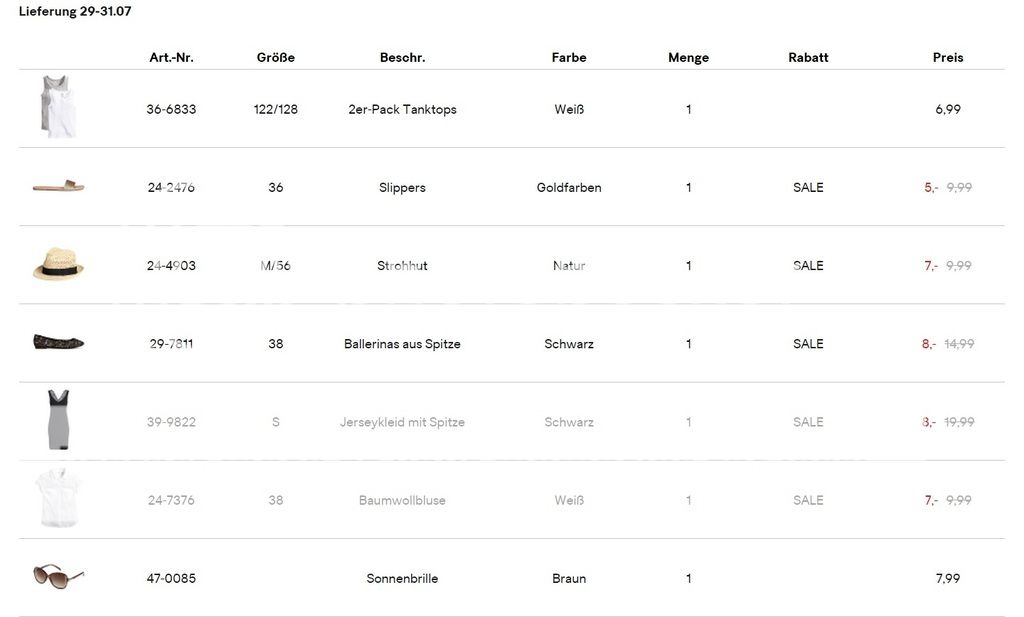This screenshot has height=617, width=1024.
Task: Click article number 36-6833
Action: click(x=171, y=109)
